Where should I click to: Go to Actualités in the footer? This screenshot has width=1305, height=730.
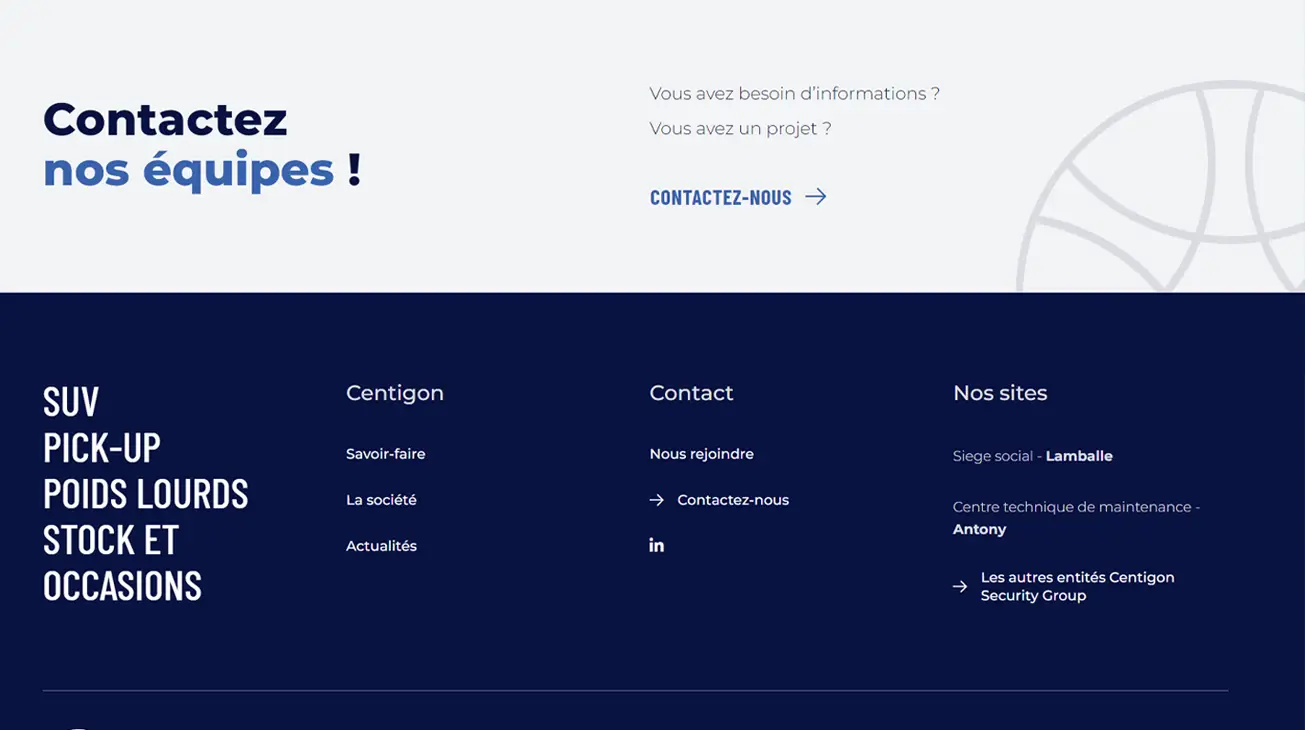pyautogui.click(x=381, y=546)
